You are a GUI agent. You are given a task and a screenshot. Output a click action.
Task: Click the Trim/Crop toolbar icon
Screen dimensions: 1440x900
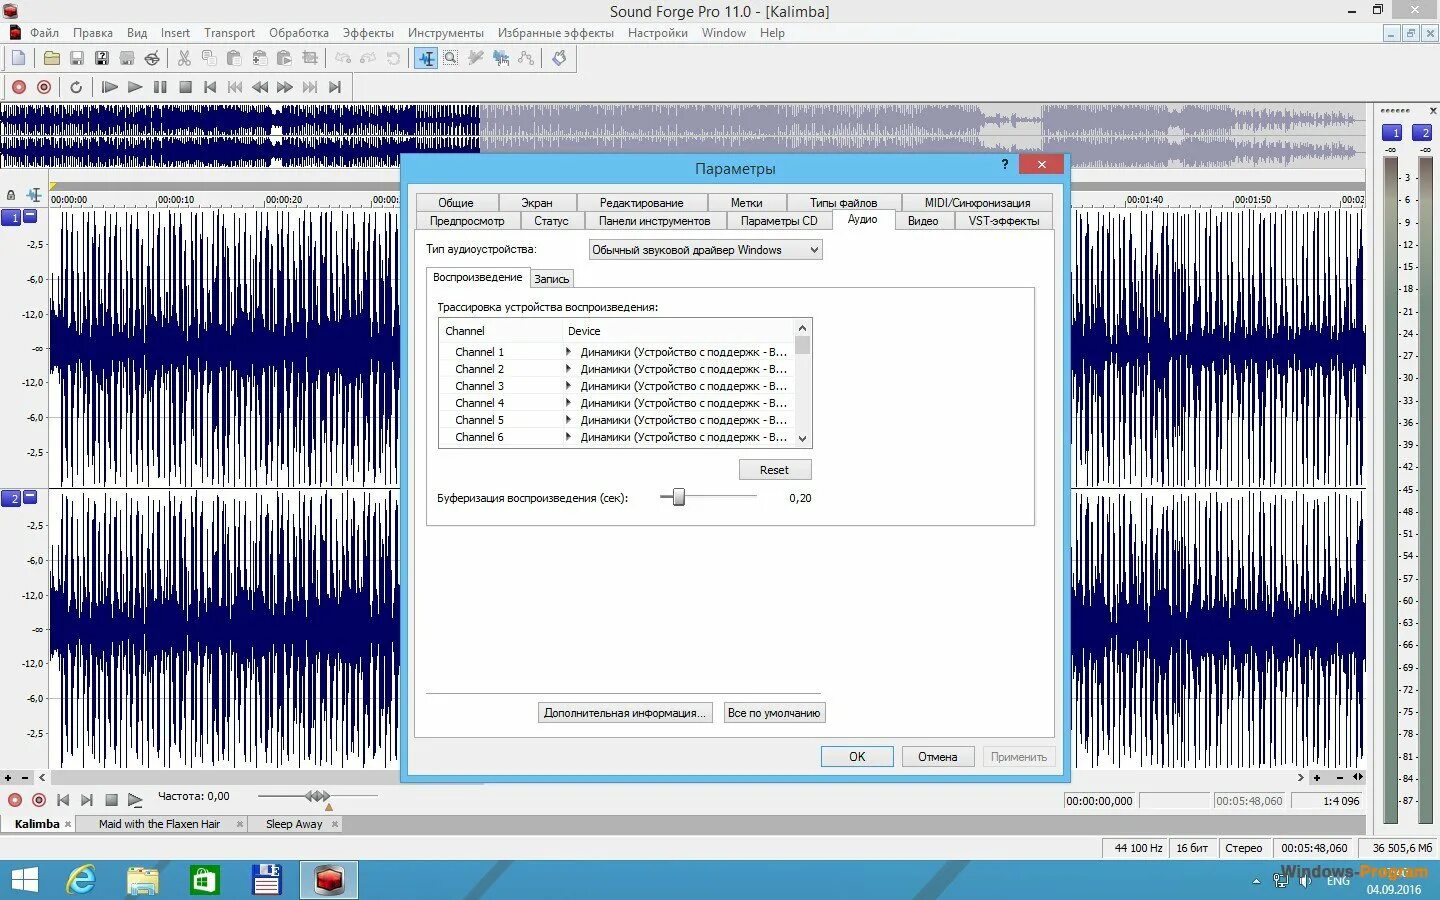310,58
